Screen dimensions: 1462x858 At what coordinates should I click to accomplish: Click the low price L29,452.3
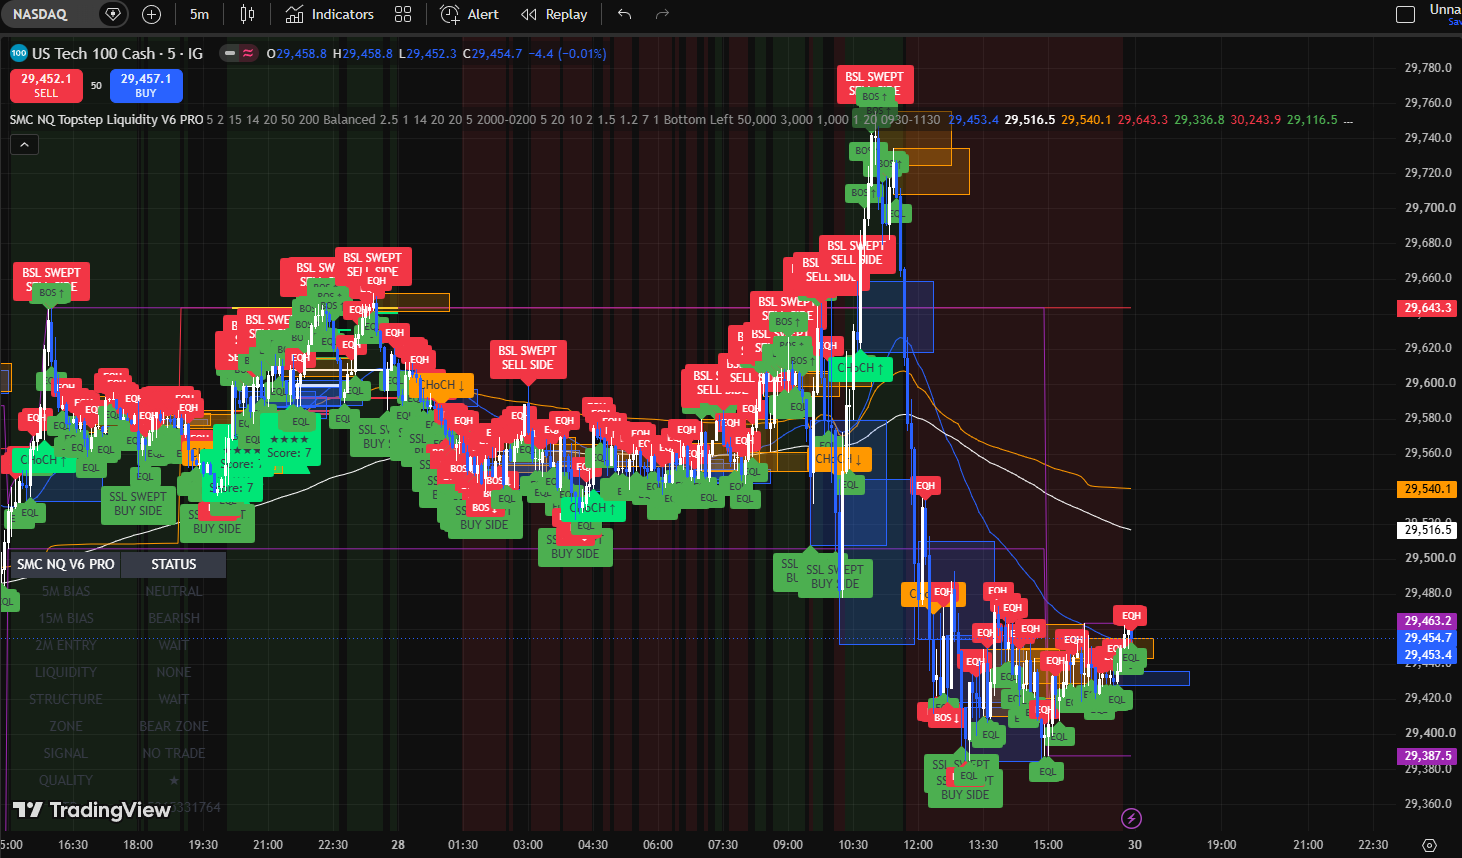[x=428, y=53]
